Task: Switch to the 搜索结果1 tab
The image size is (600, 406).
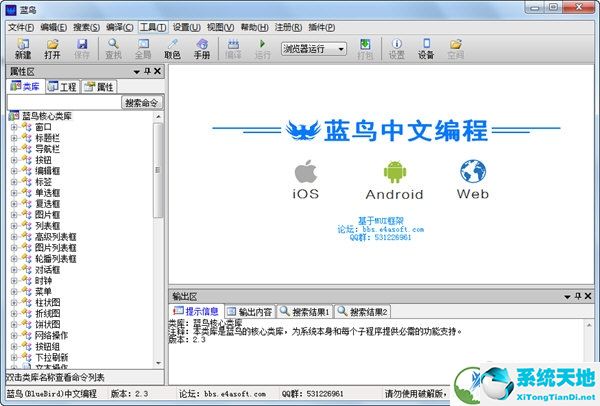Action: pyautogui.click(x=305, y=312)
